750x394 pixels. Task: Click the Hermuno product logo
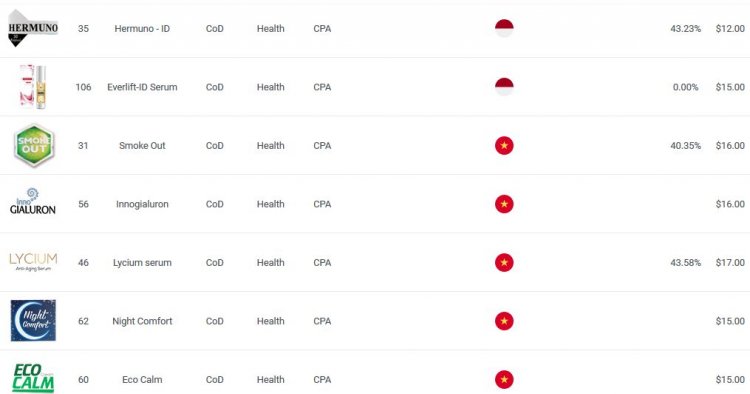33,28
